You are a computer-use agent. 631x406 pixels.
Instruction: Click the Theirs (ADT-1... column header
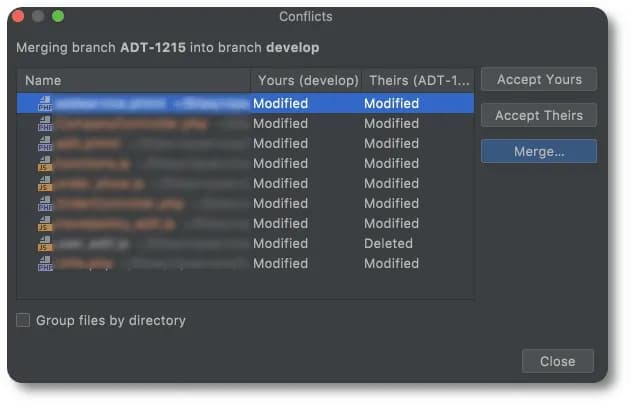(419, 80)
